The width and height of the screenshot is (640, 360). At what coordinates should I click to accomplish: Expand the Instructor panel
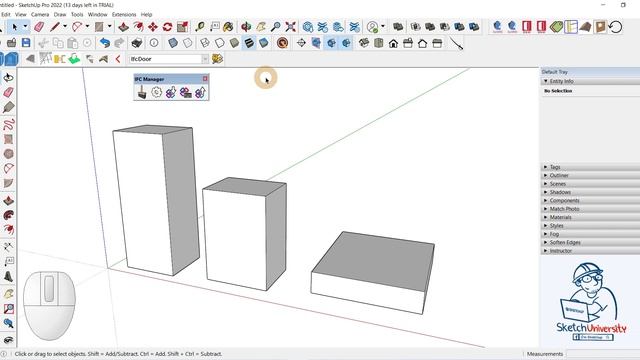(x=590, y=251)
